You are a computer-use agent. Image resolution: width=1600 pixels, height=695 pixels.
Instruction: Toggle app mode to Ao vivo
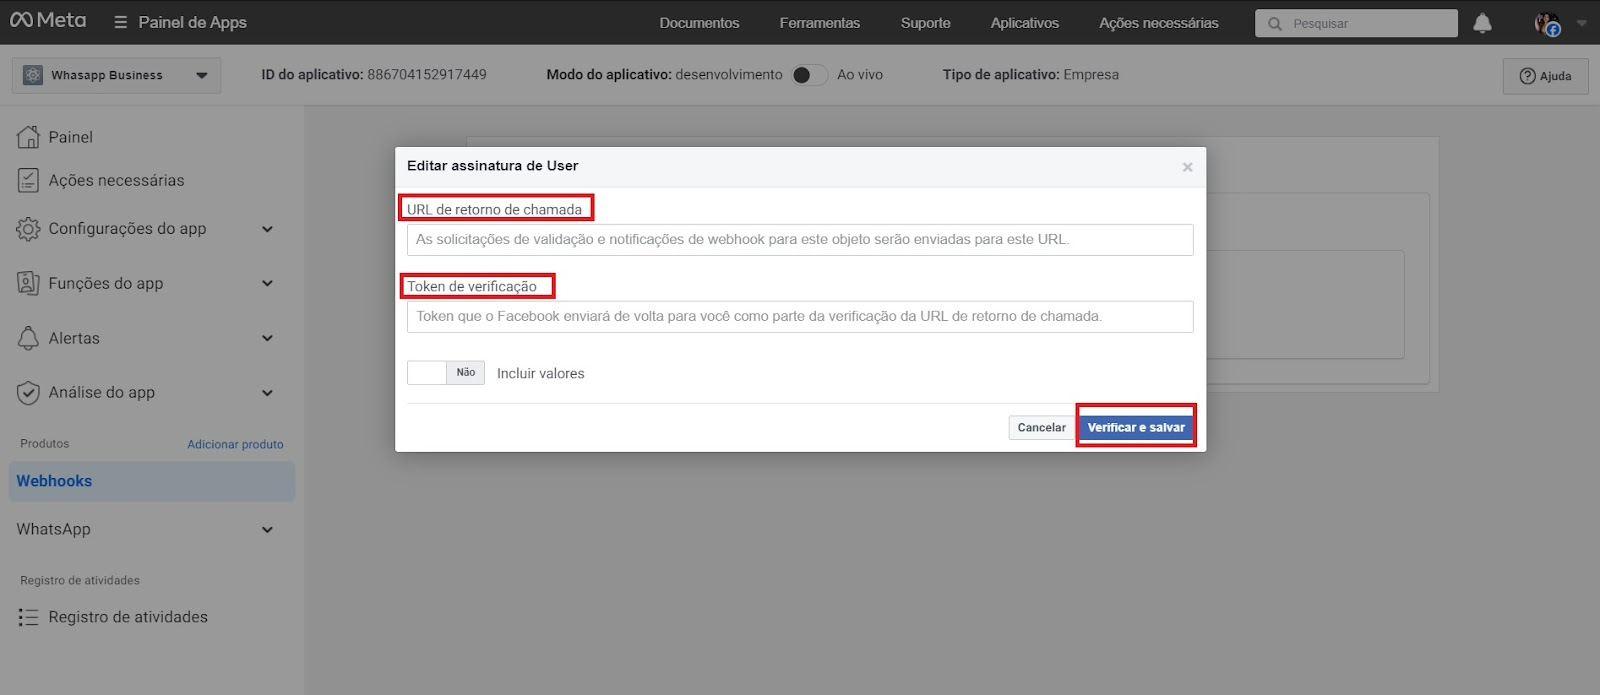pos(809,75)
